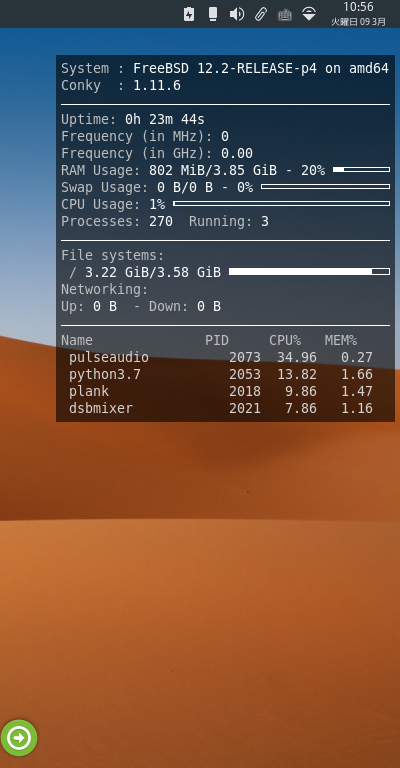Open the volume speaker tray icon
The height and width of the screenshot is (768, 400).
(236, 14)
